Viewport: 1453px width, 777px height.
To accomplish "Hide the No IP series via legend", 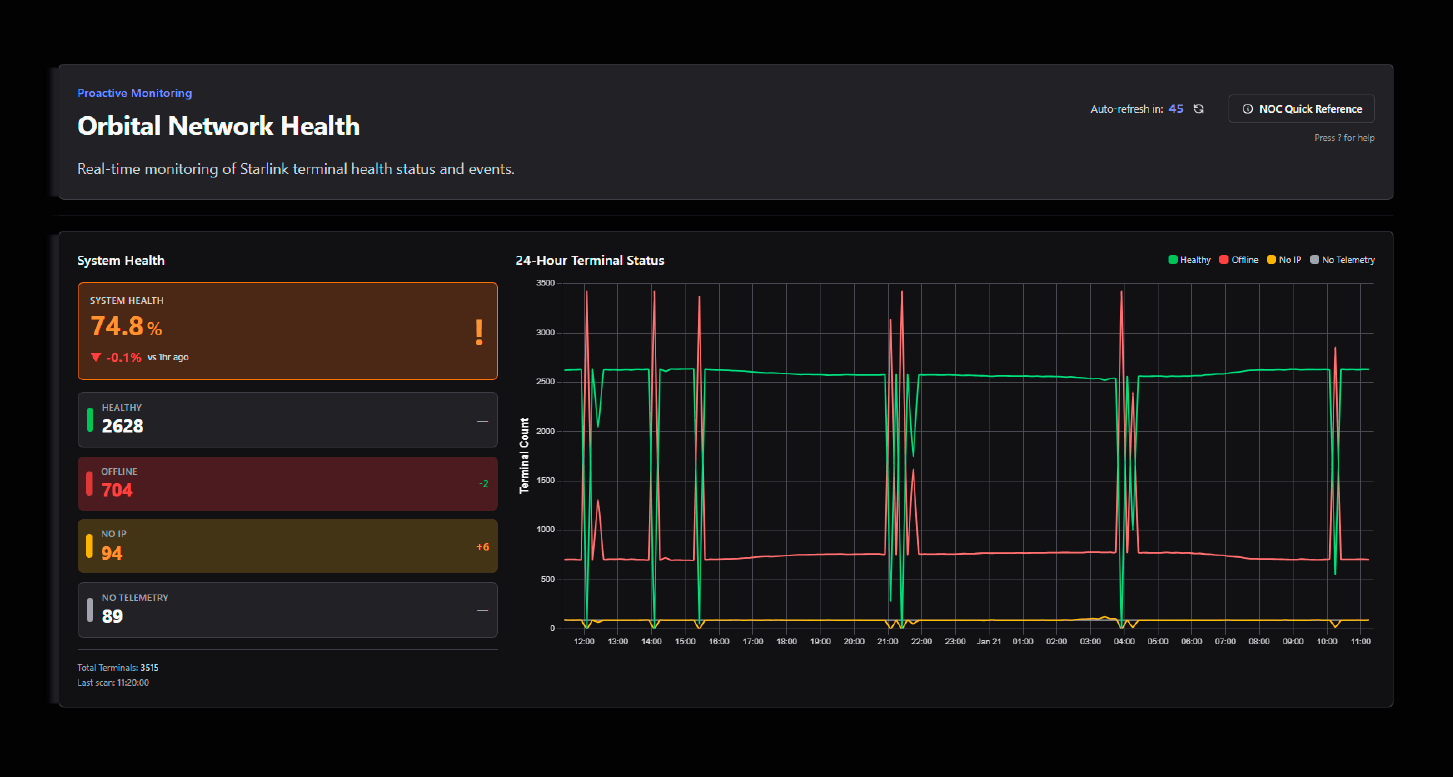I will click(1285, 260).
